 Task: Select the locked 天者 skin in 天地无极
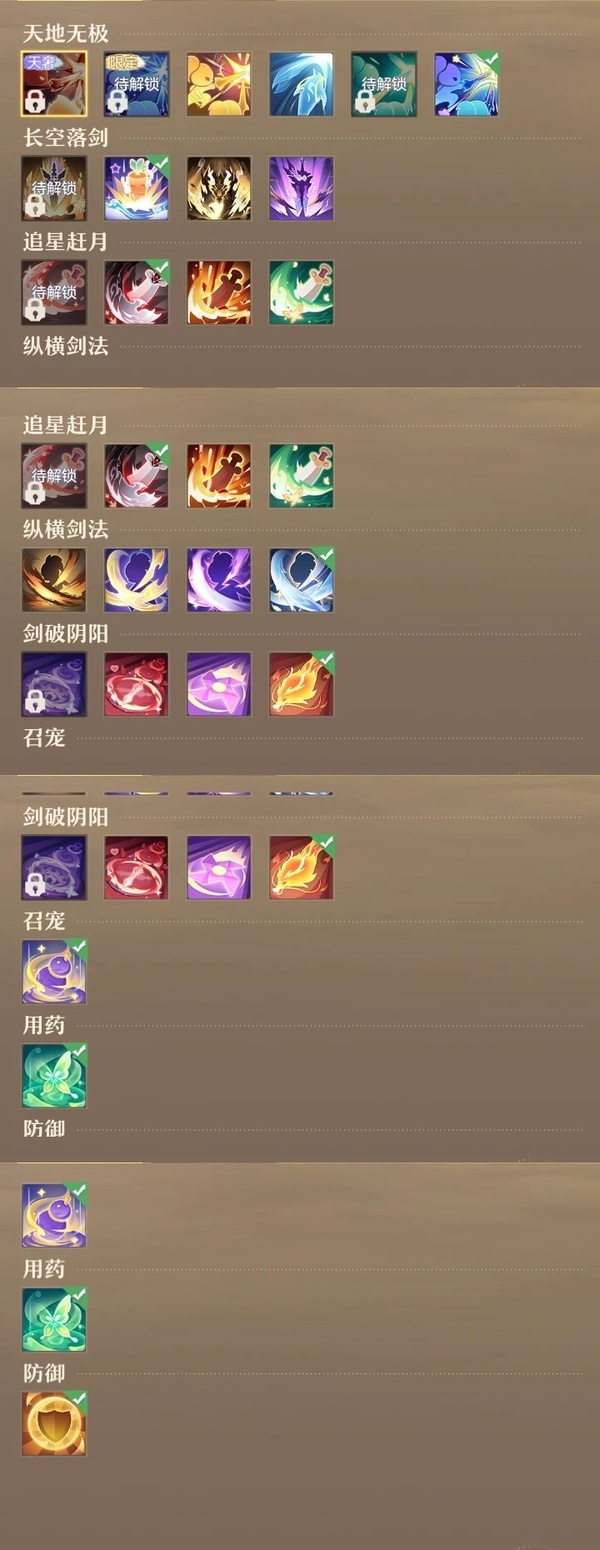click(54, 84)
